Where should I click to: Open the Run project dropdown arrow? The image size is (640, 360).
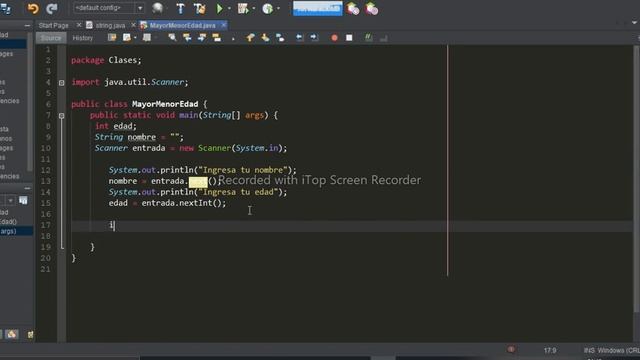229,9
